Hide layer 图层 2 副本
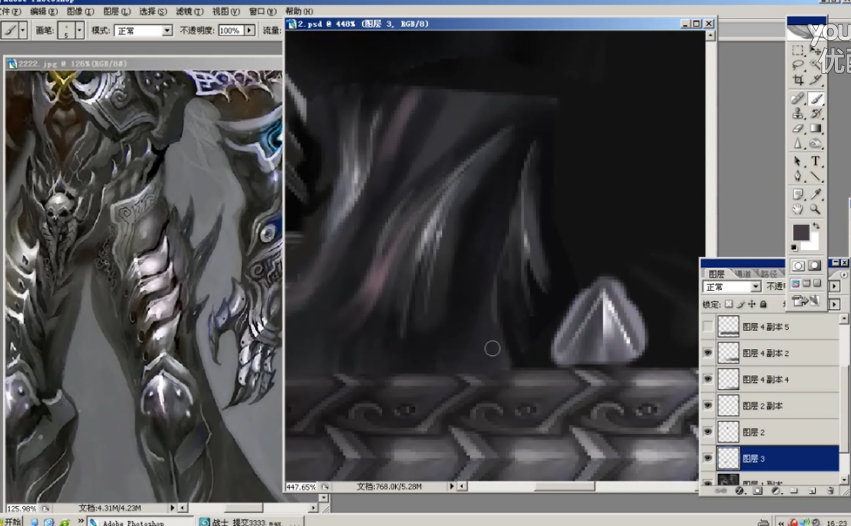851x526 pixels. (x=708, y=405)
